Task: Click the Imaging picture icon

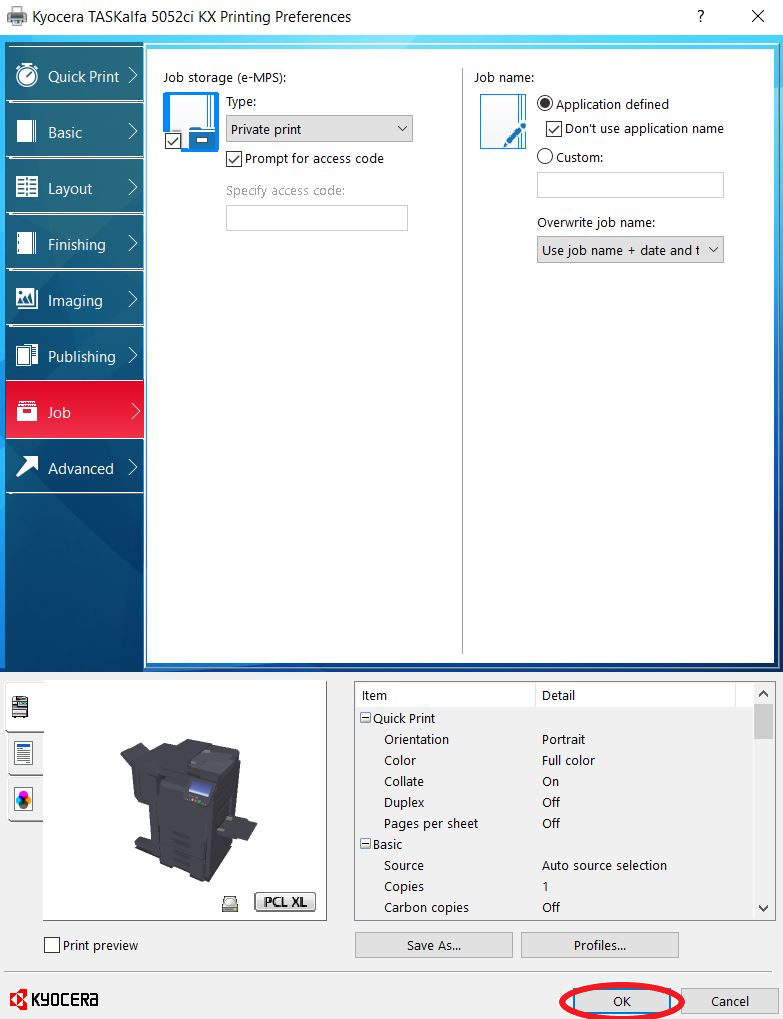Action: coord(27,299)
